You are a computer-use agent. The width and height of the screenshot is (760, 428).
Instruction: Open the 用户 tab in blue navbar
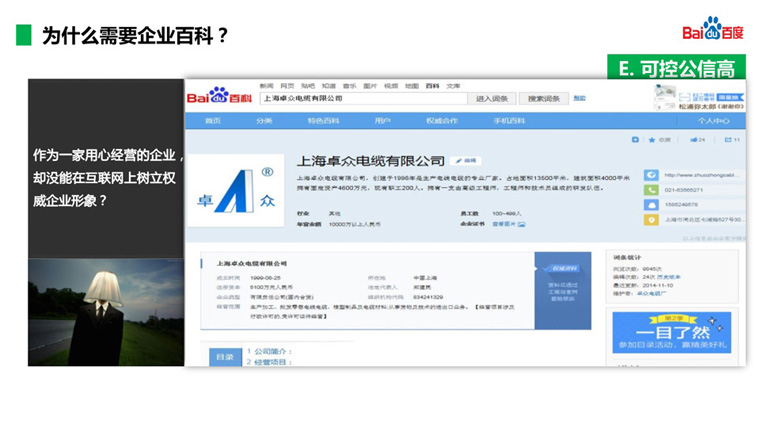click(x=382, y=121)
